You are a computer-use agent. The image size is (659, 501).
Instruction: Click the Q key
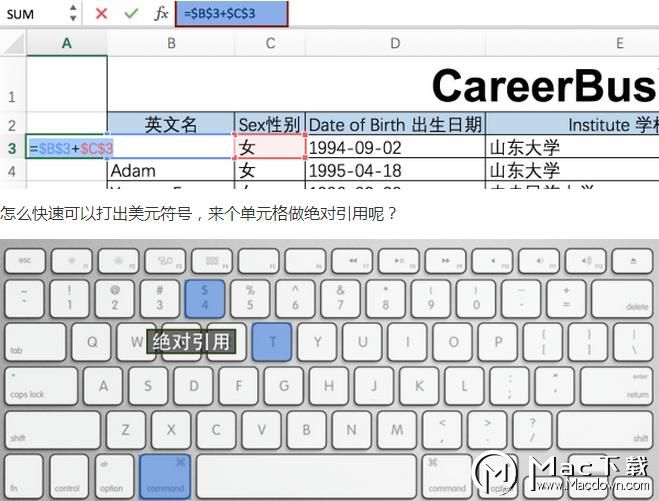(92, 342)
